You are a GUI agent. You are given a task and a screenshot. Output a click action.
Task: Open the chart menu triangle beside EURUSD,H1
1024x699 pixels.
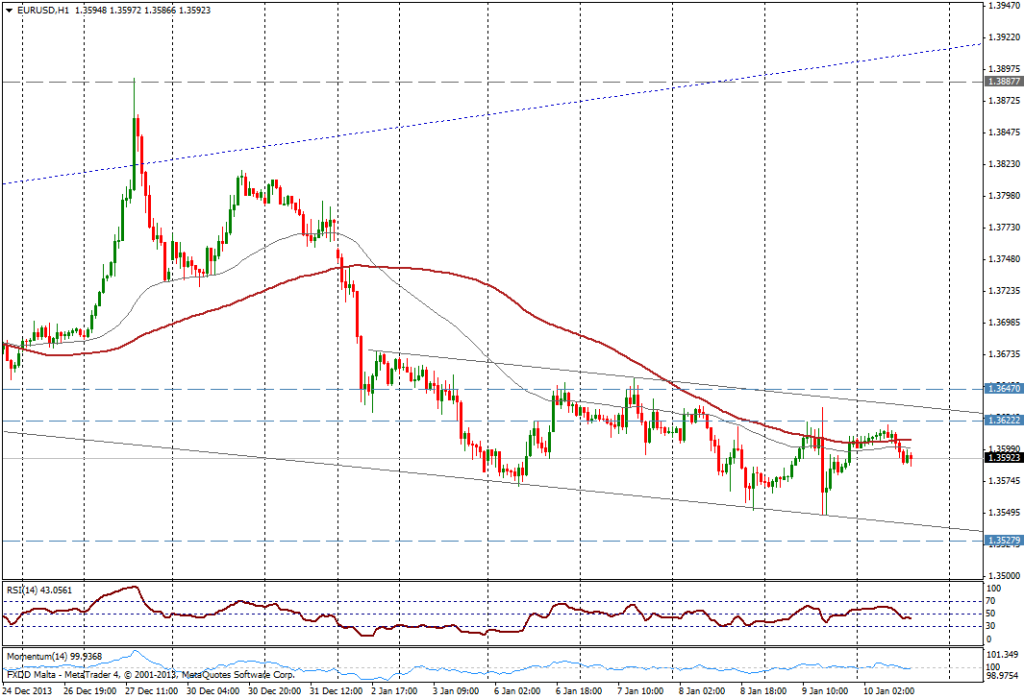(8, 9)
